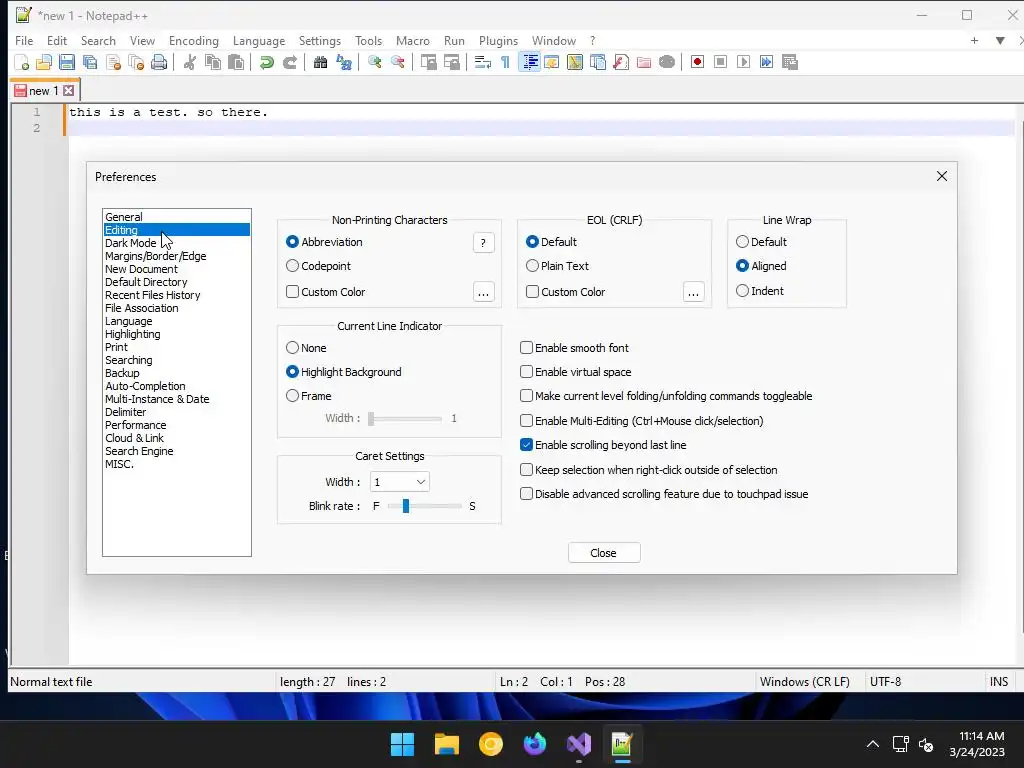1024x768 pixels.
Task: Open the Caret Width dropdown
Action: (400, 482)
